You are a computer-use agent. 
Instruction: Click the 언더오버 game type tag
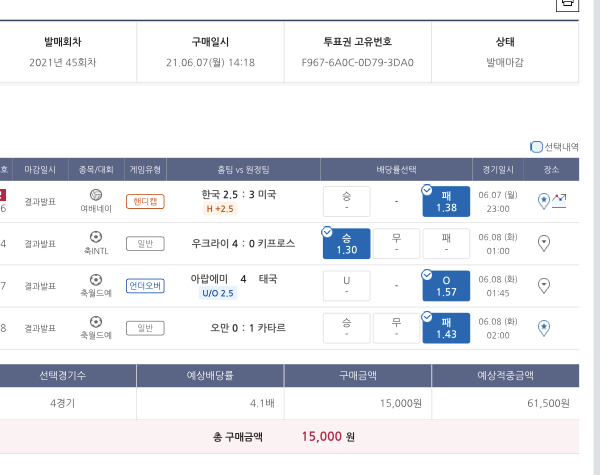pyautogui.click(x=145, y=285)
